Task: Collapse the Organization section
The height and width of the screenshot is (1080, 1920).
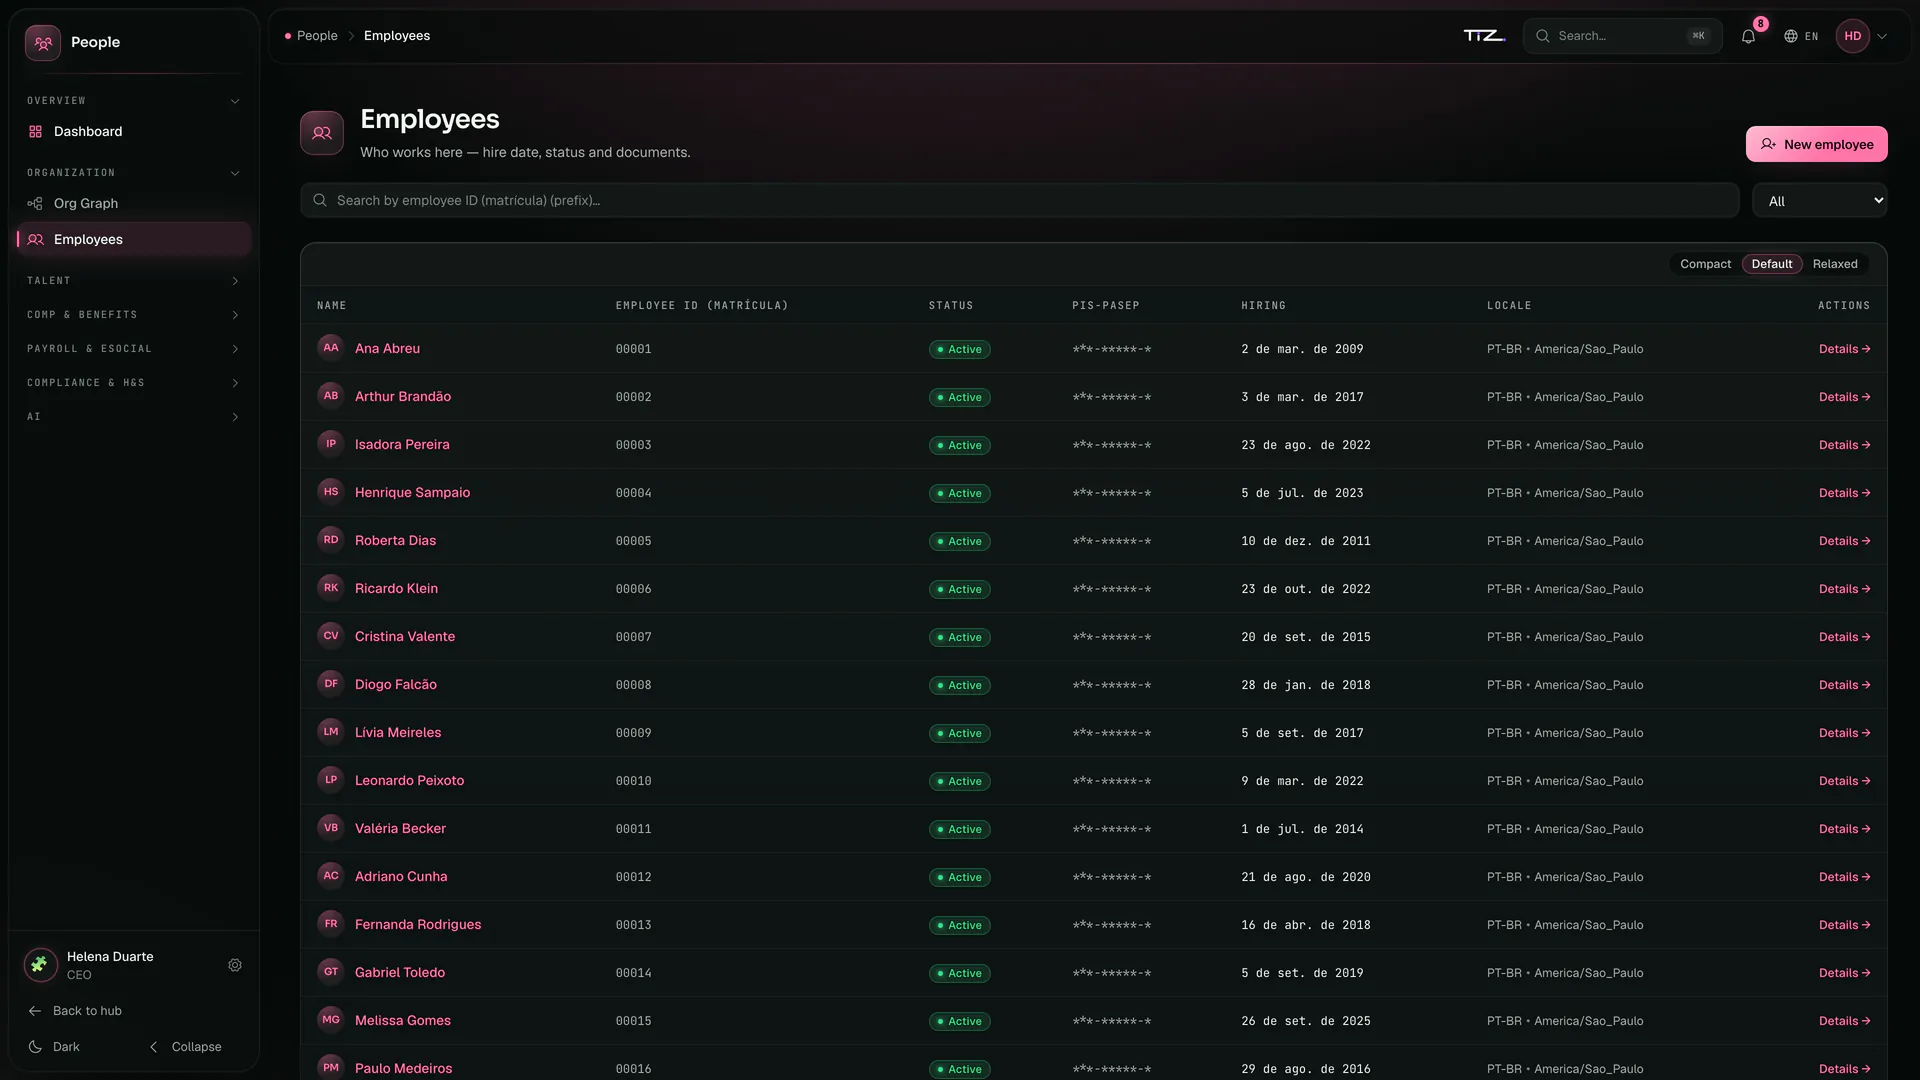Action: (x=133, y=173)
